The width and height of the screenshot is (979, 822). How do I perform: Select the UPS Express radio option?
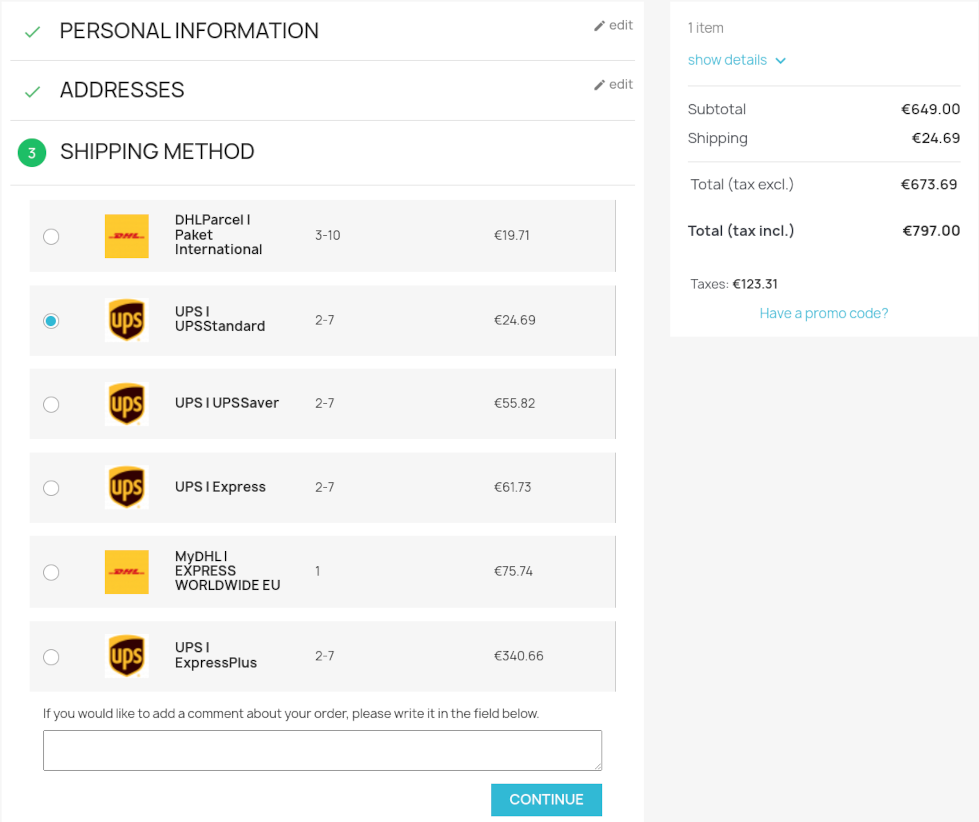[51, 488]
